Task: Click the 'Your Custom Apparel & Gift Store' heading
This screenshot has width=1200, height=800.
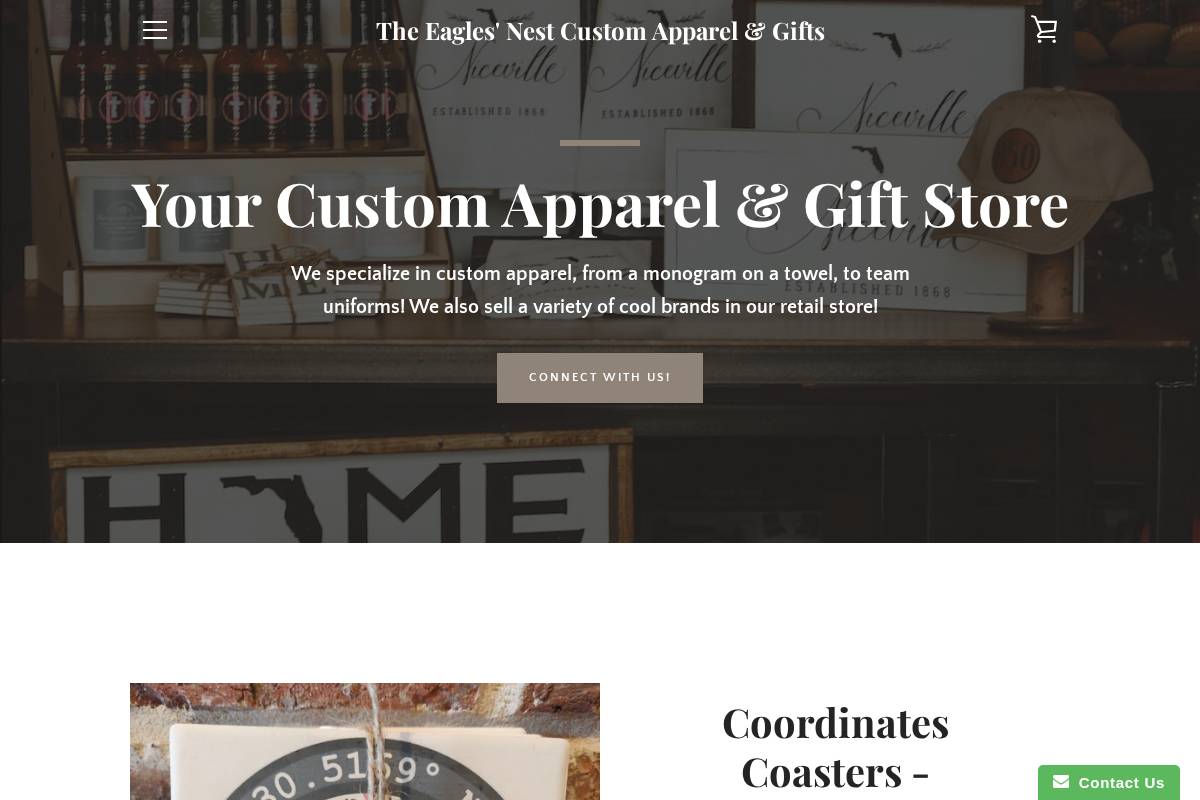Action: (600, 204)
